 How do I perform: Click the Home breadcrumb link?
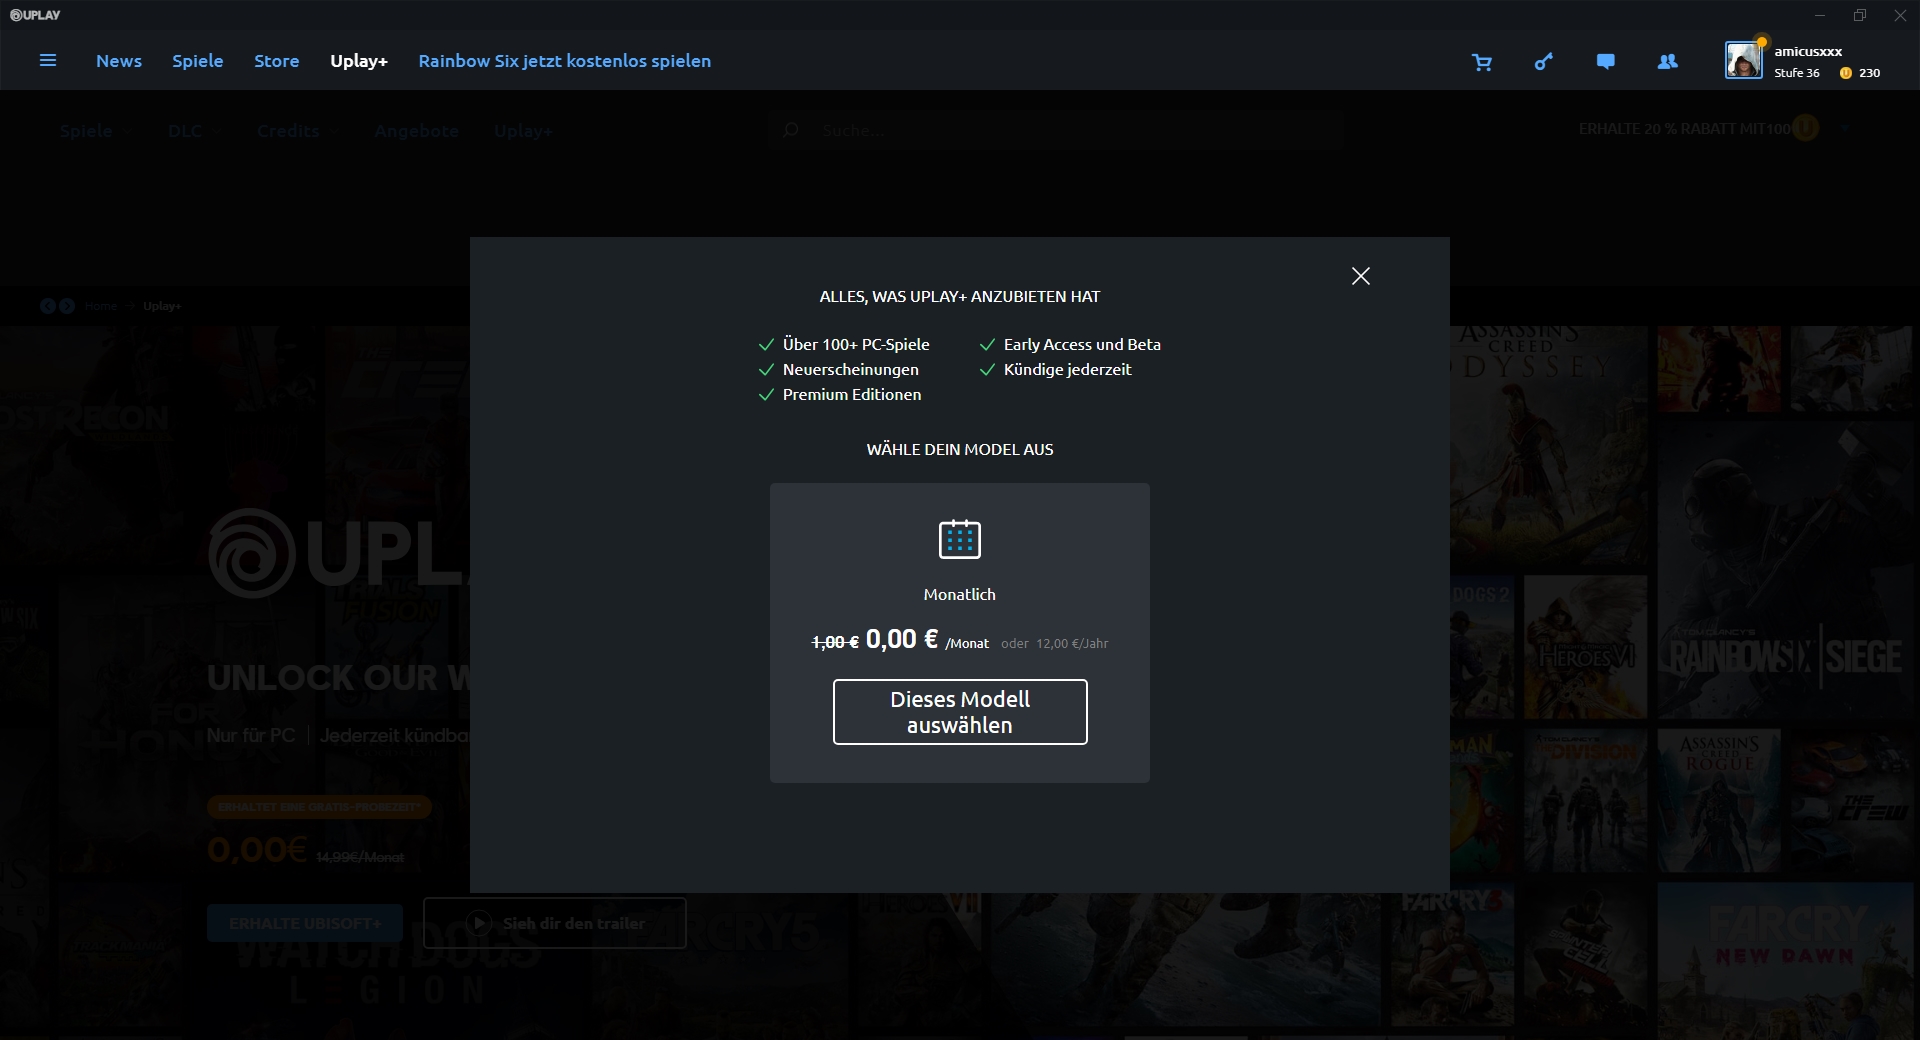point(101,306)
